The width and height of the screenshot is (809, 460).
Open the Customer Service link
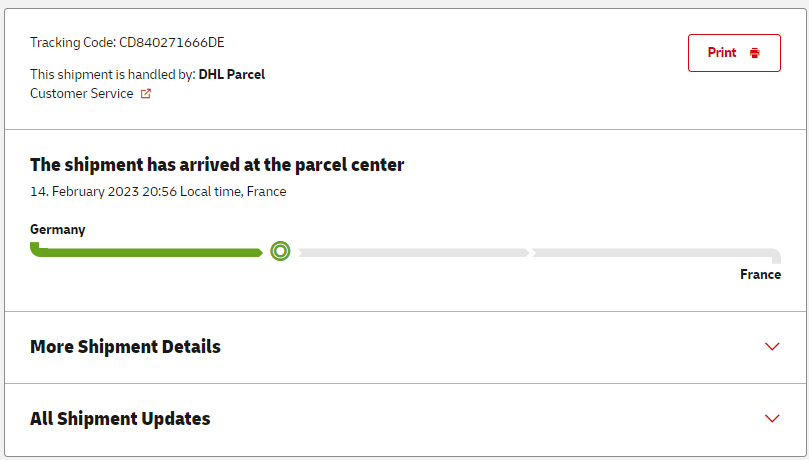coord(81,94)
